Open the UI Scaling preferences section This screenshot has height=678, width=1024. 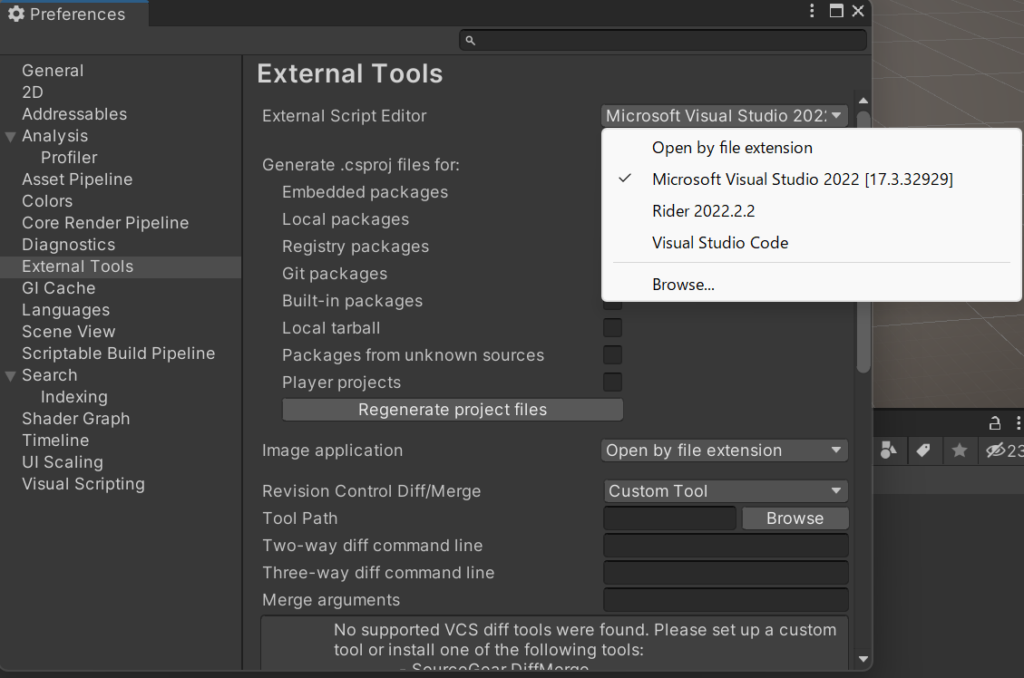point(63,462)
